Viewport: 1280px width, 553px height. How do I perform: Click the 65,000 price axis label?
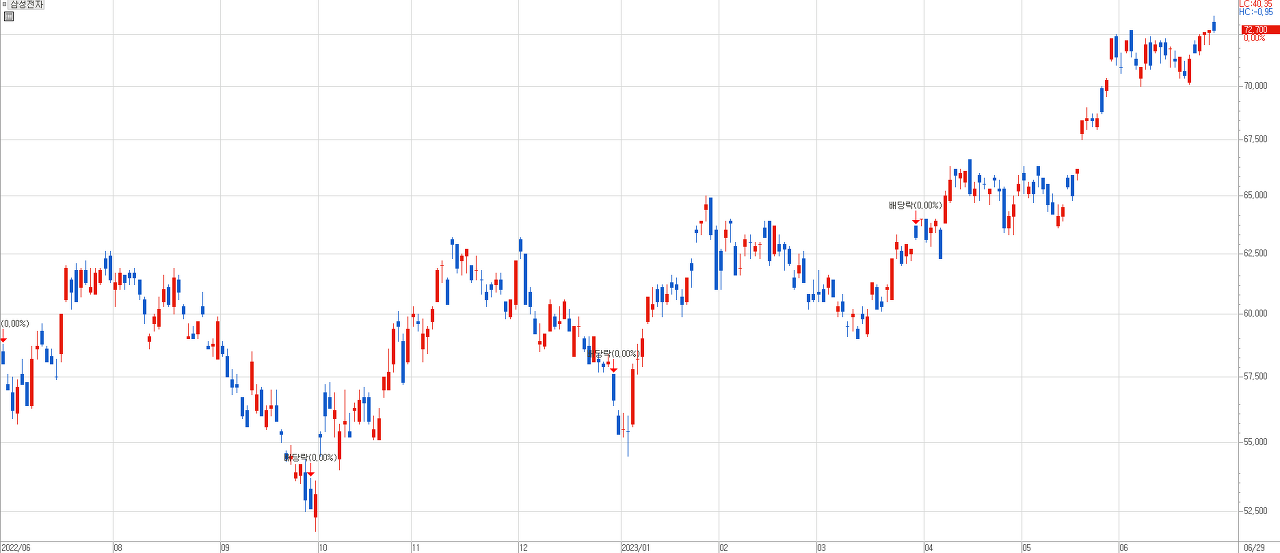coord(1256,195)
